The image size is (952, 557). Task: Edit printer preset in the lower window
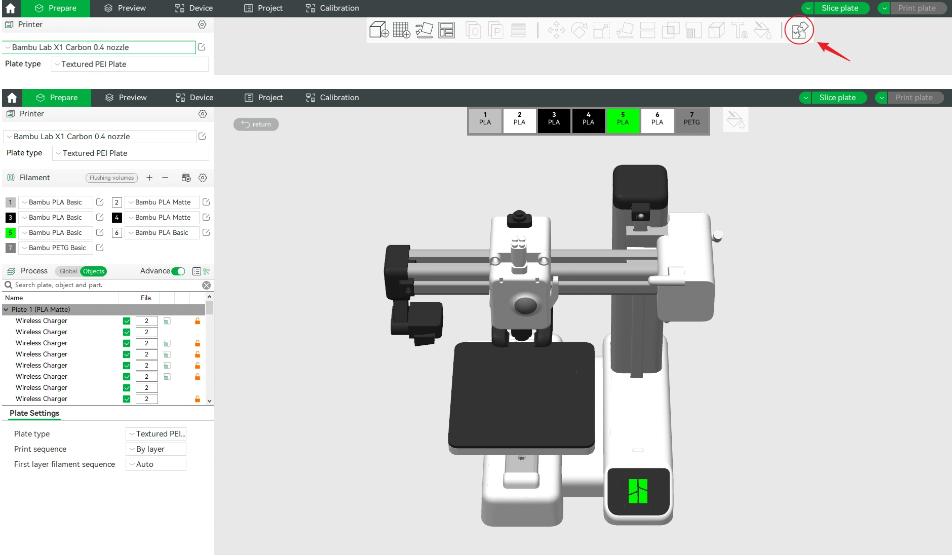pos(202,136)
